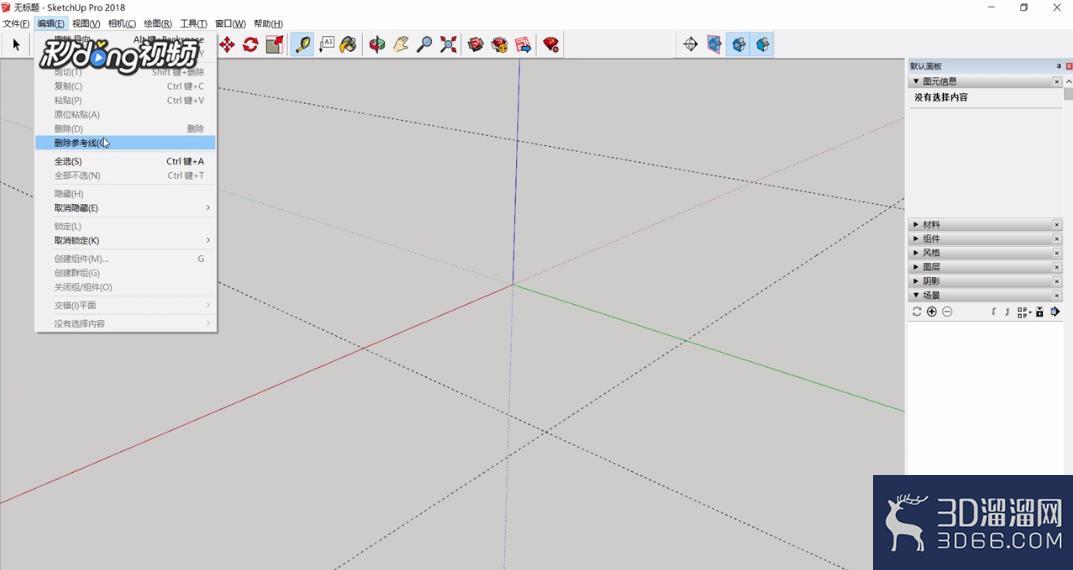Open the 文件(F) menu
This screenshot has width=1073, height=570.
point(16,23)
